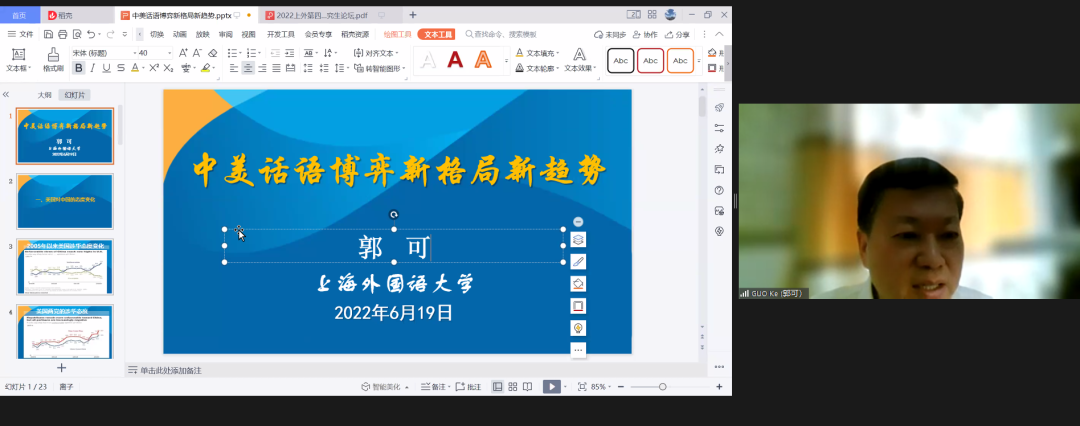
Task: Start slideshow with the play button
Action: coord(551,386)
